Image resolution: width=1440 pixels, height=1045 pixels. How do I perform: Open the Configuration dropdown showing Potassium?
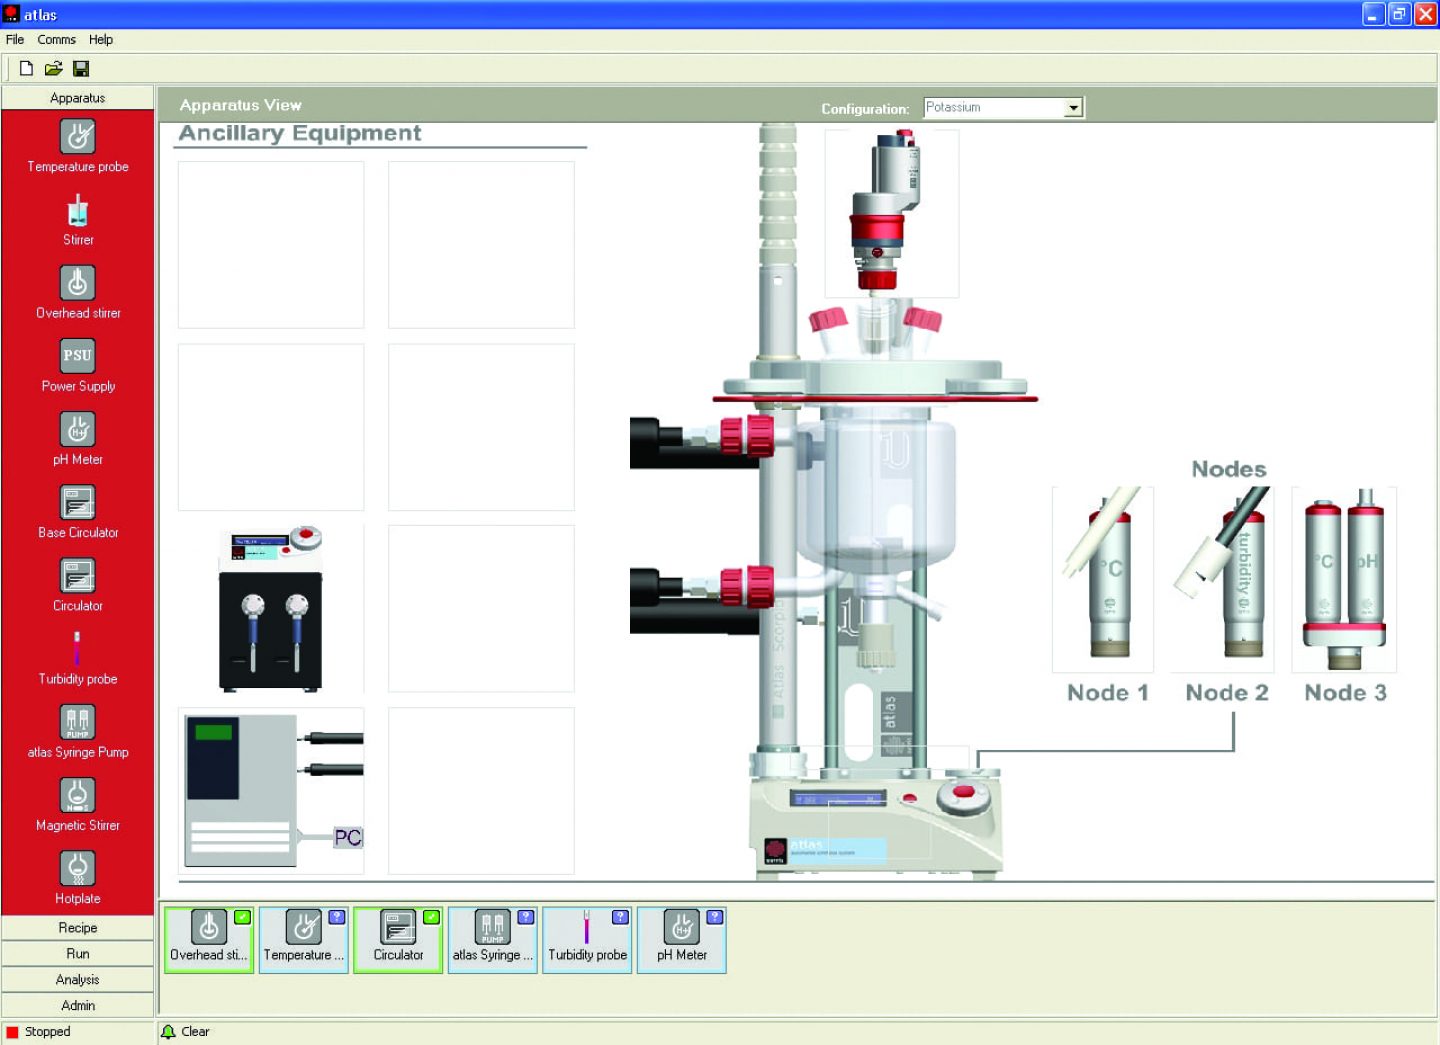pos(1073,107)
